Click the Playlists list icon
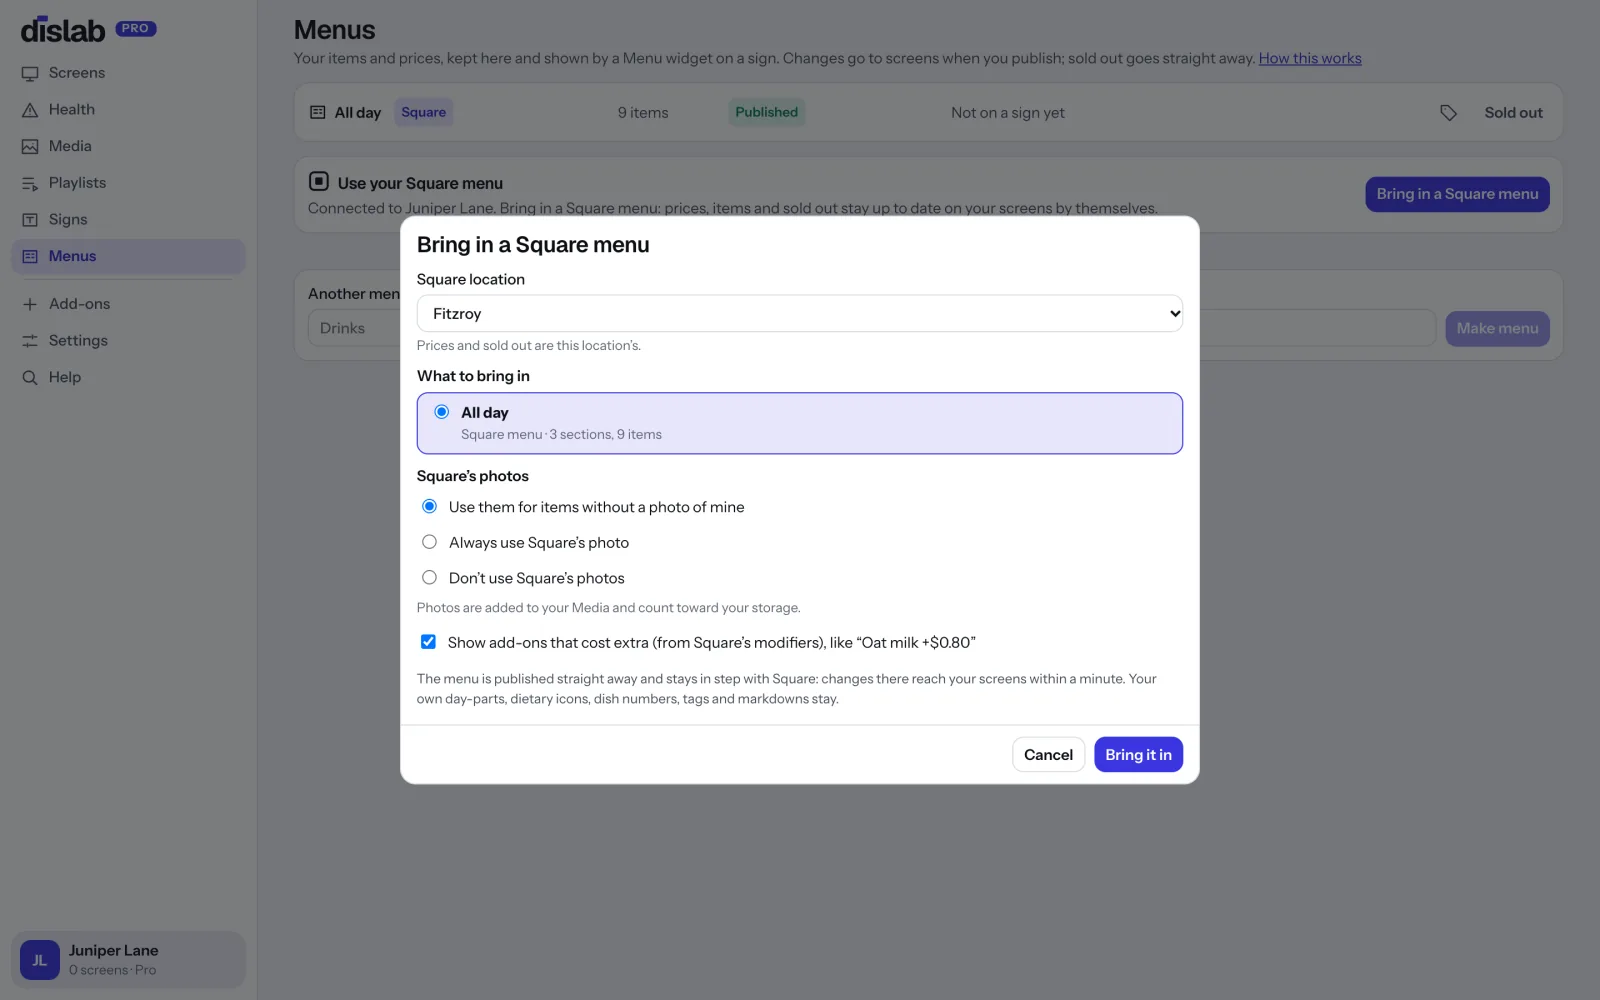The image size is (1600, 1000). [x=30, y=183]
